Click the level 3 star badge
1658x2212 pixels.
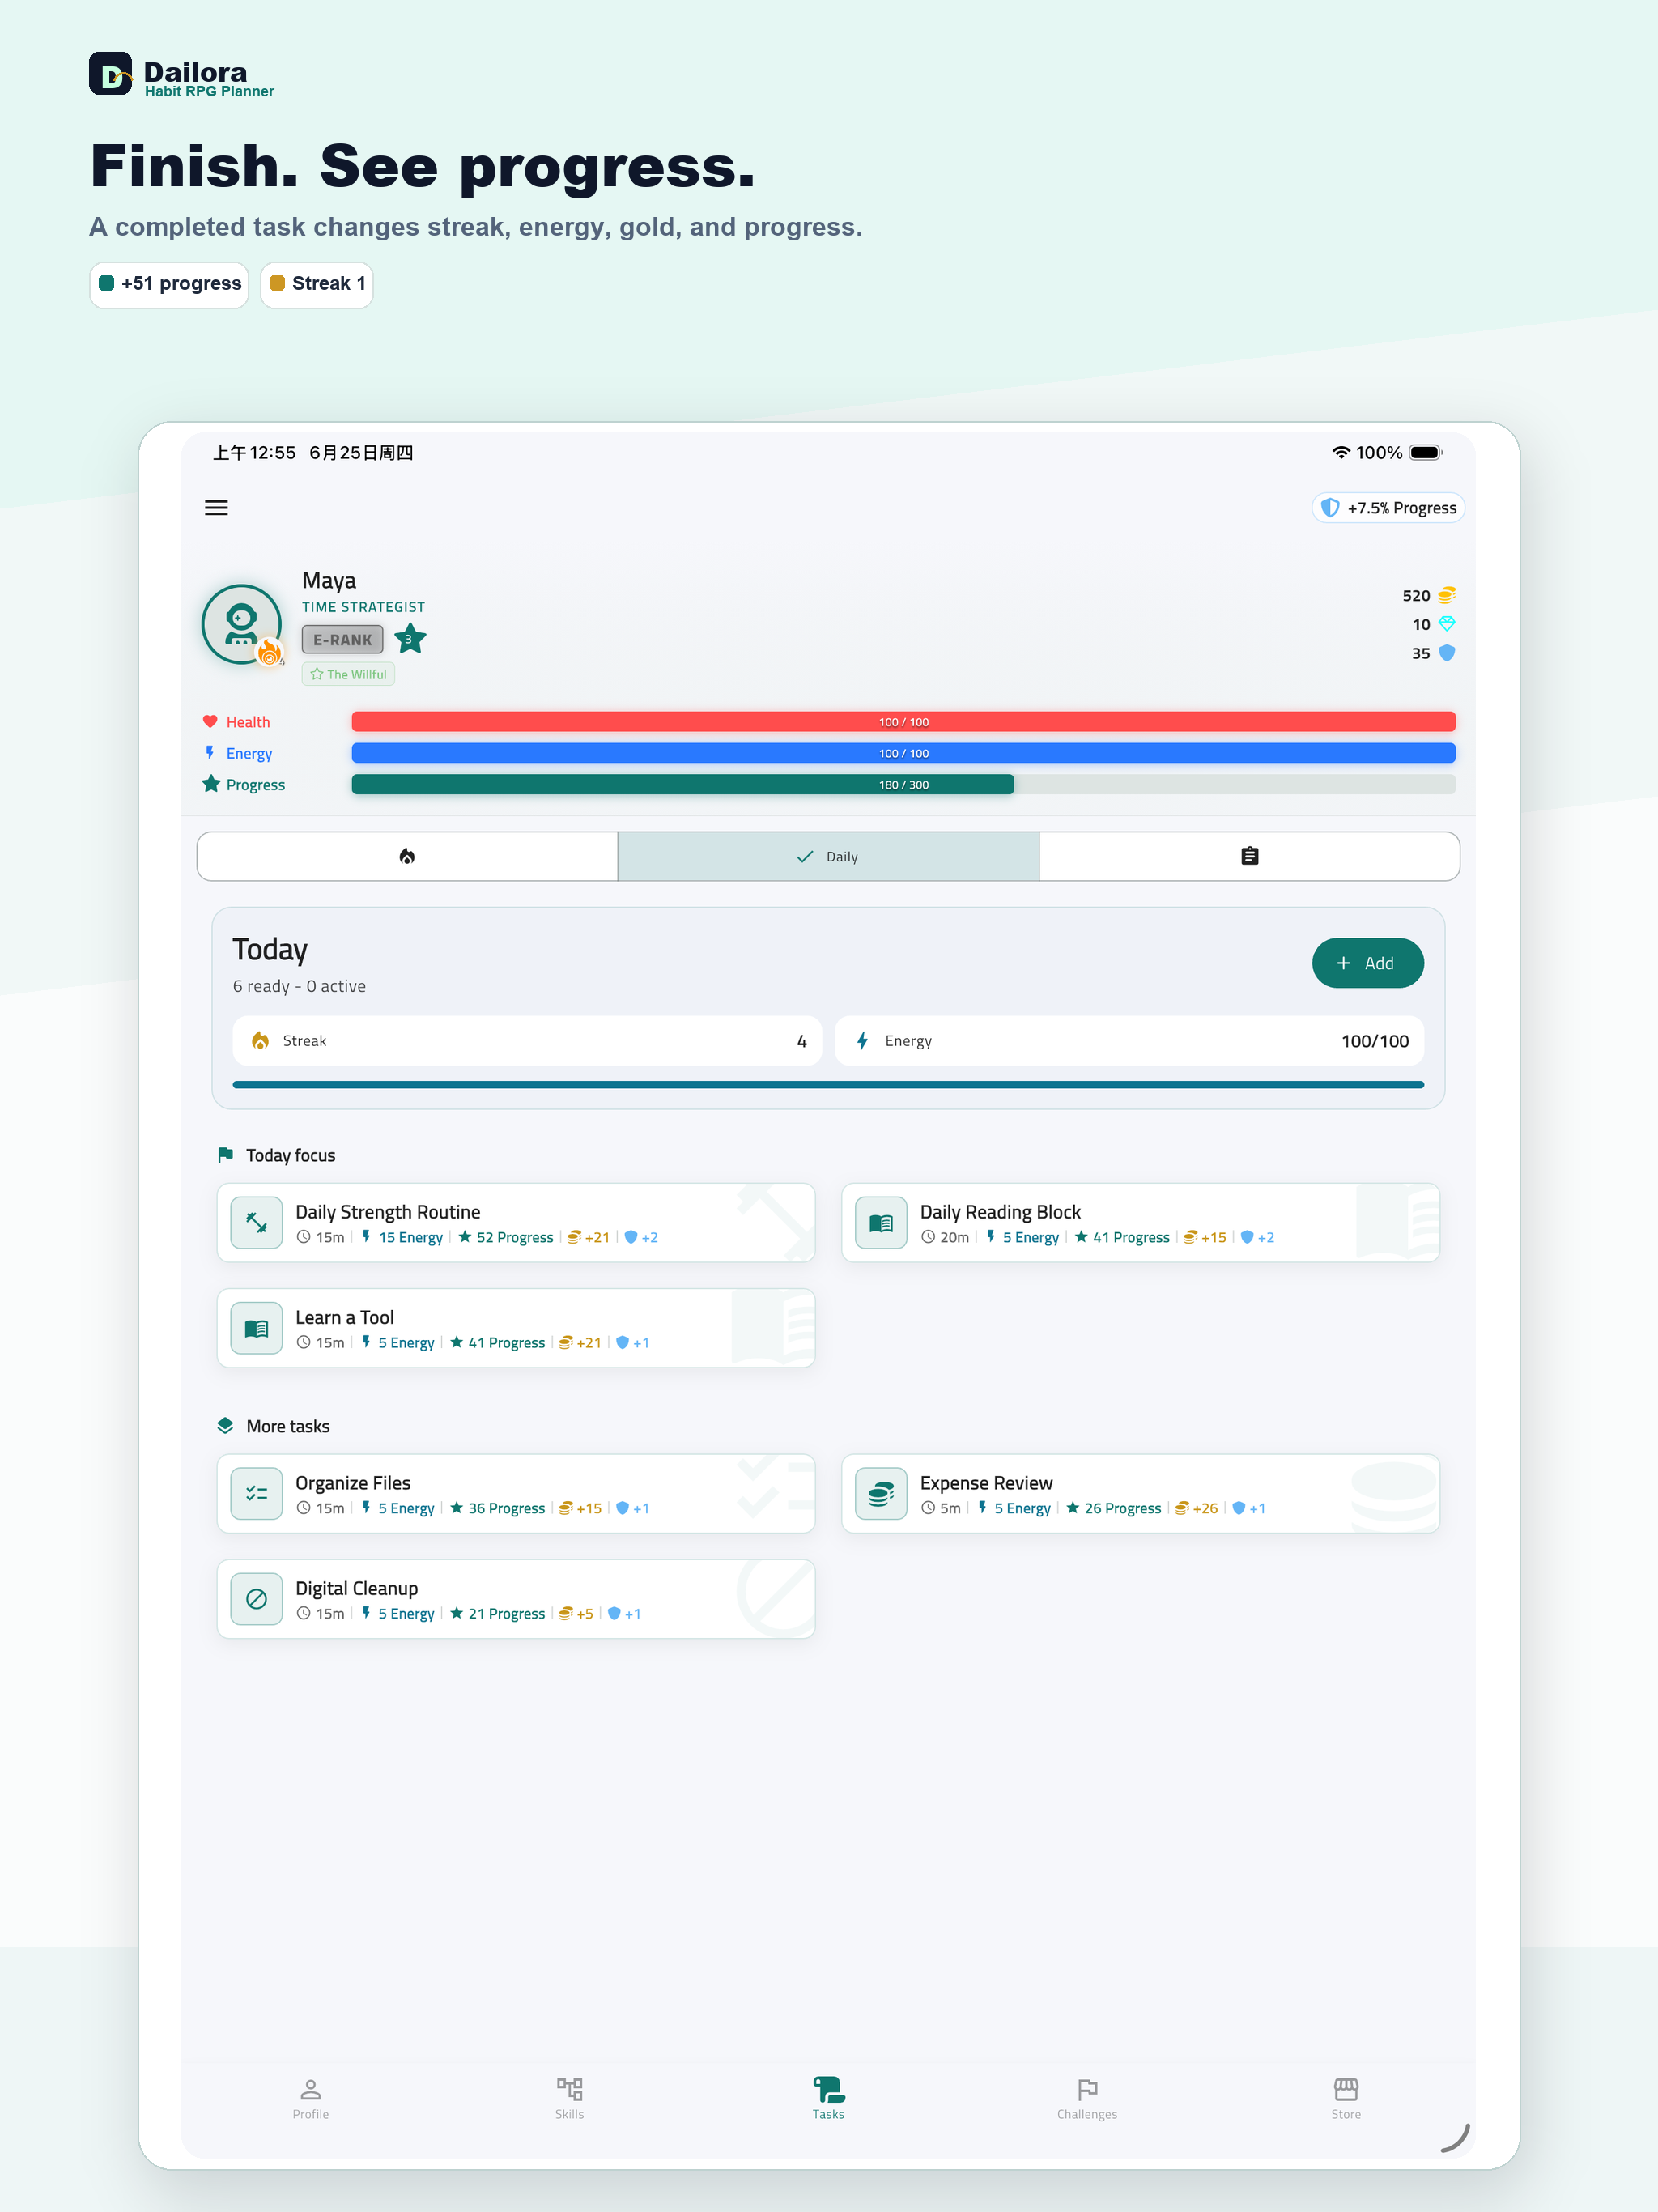pyautogui.click(x=410, y=639)
